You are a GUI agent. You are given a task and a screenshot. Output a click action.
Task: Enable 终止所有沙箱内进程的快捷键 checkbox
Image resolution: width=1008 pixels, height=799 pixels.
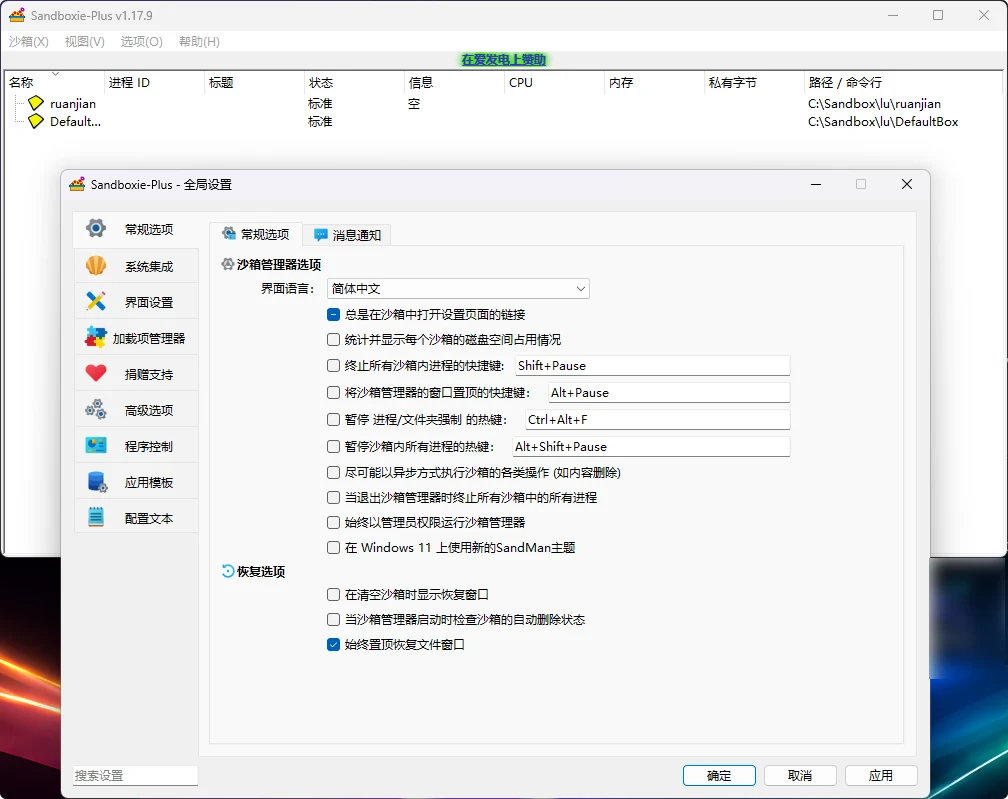click(x=333, y=365)
